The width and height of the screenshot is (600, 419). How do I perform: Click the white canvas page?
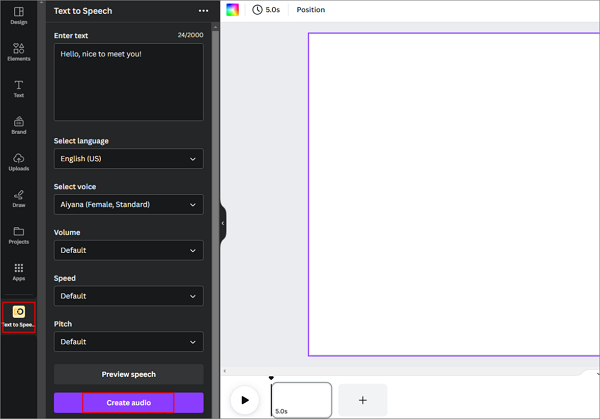coord(454,194)
